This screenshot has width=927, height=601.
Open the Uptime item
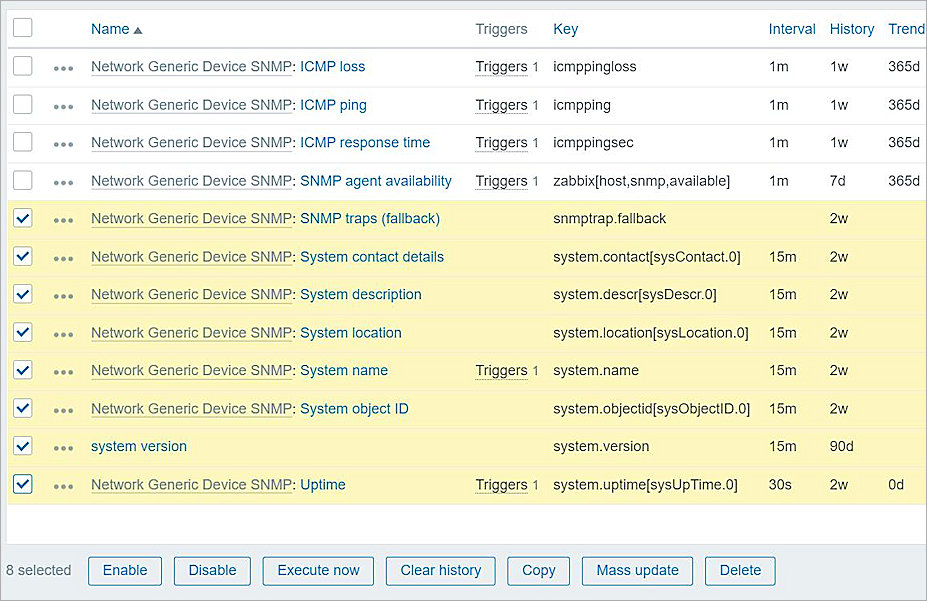click(x=323, y=485)
